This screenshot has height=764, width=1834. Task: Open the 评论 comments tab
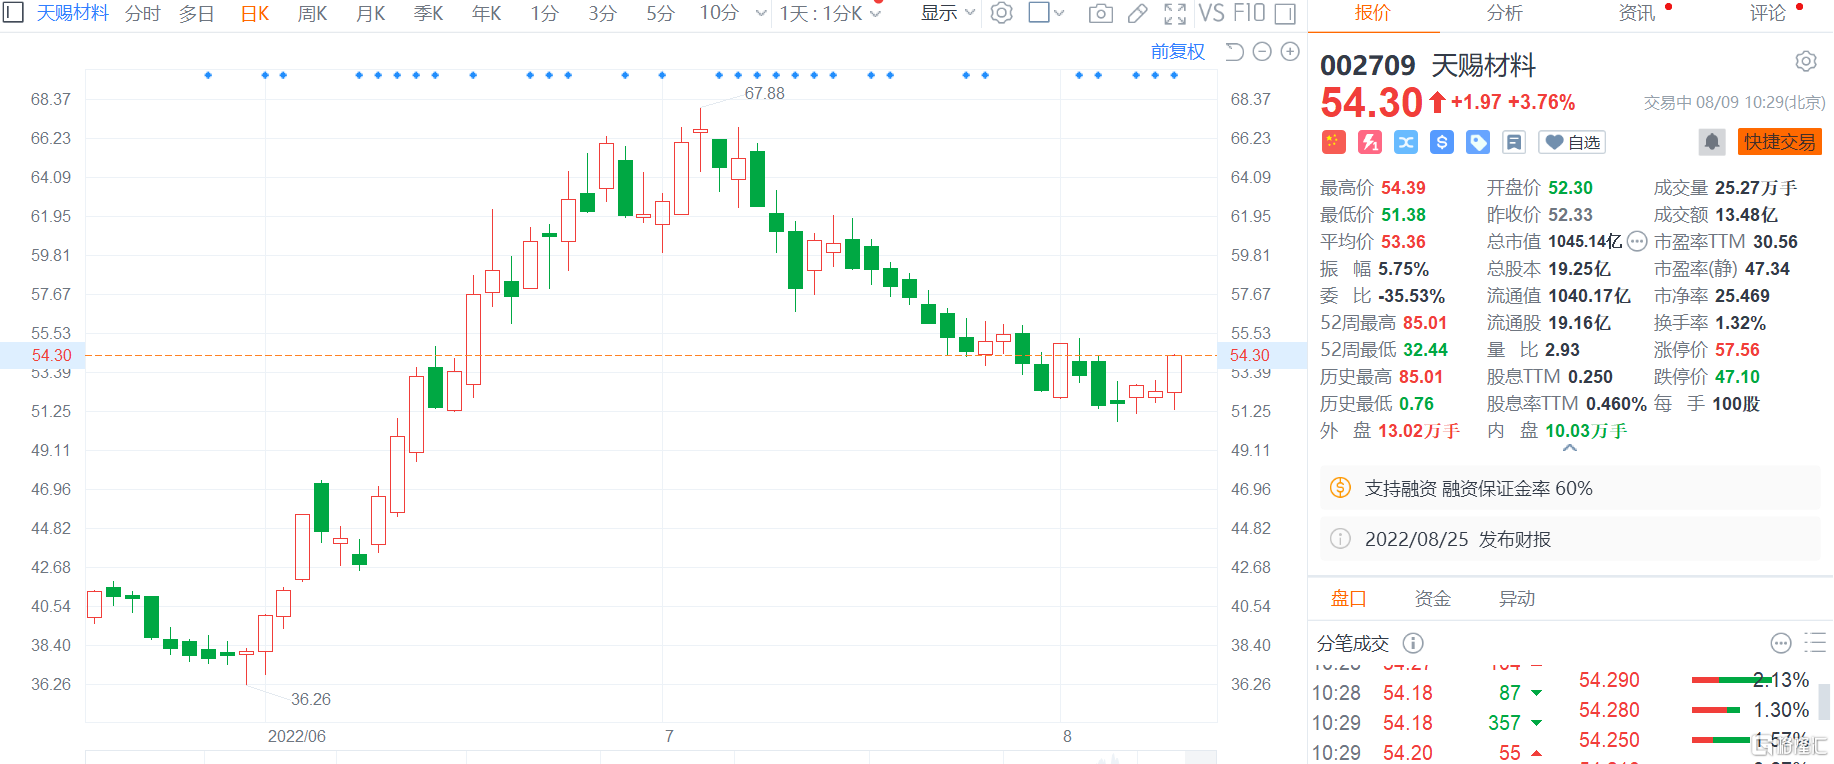(1768, 13)
